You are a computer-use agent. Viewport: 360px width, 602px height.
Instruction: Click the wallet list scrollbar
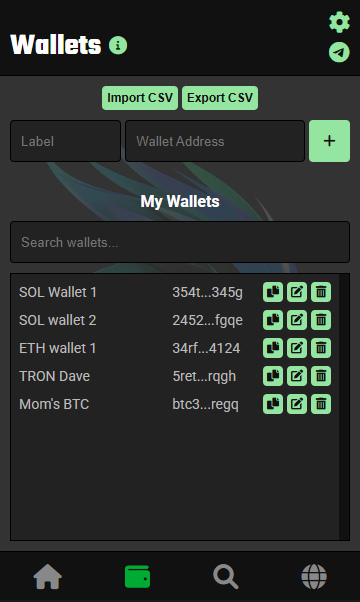[344, 407]
